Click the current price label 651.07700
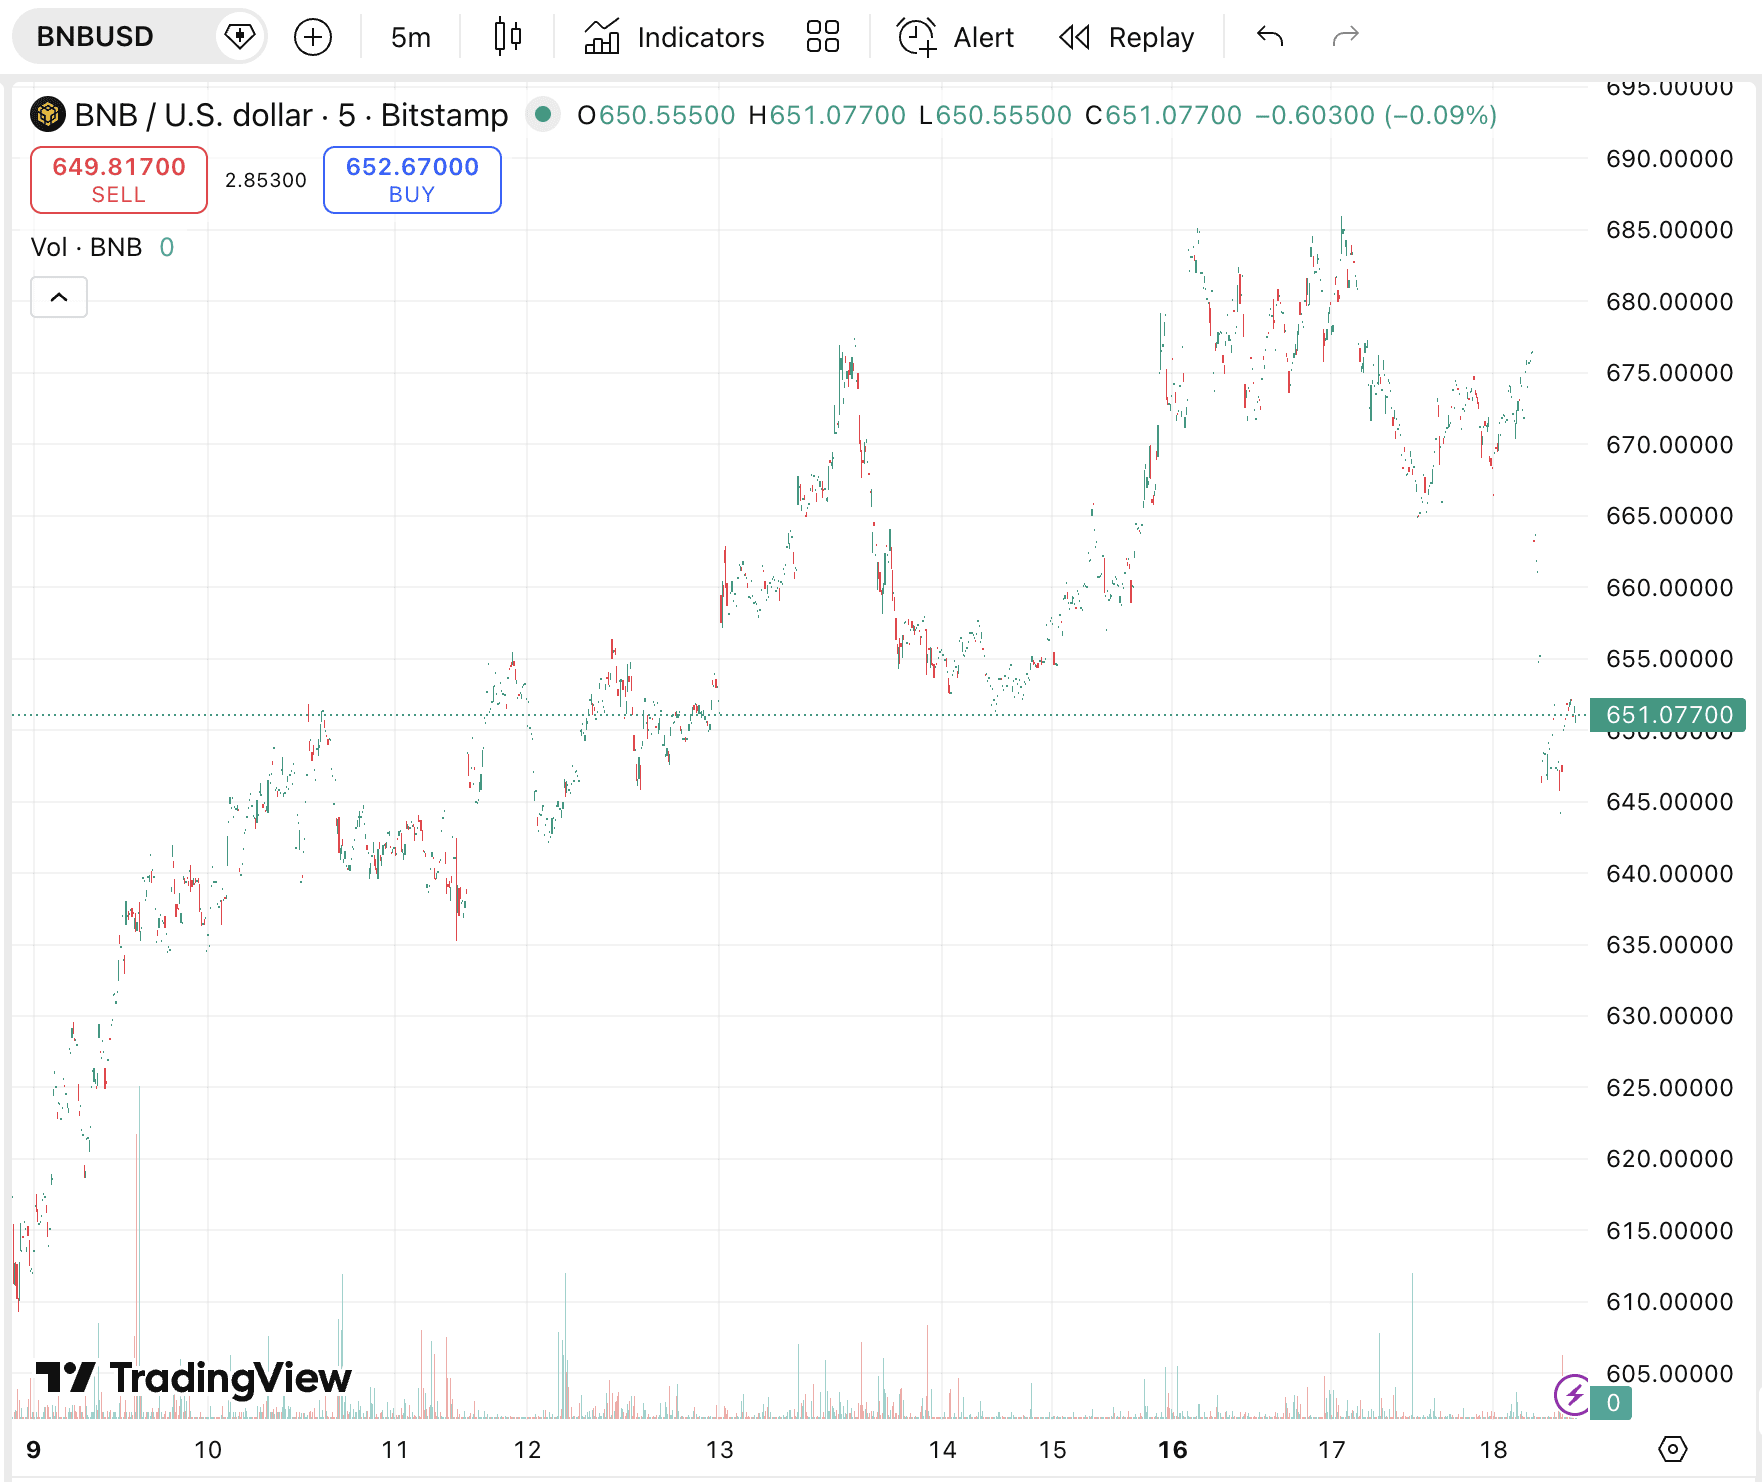Viewport: 1762px width, 1482px height. click(1667, 715)
